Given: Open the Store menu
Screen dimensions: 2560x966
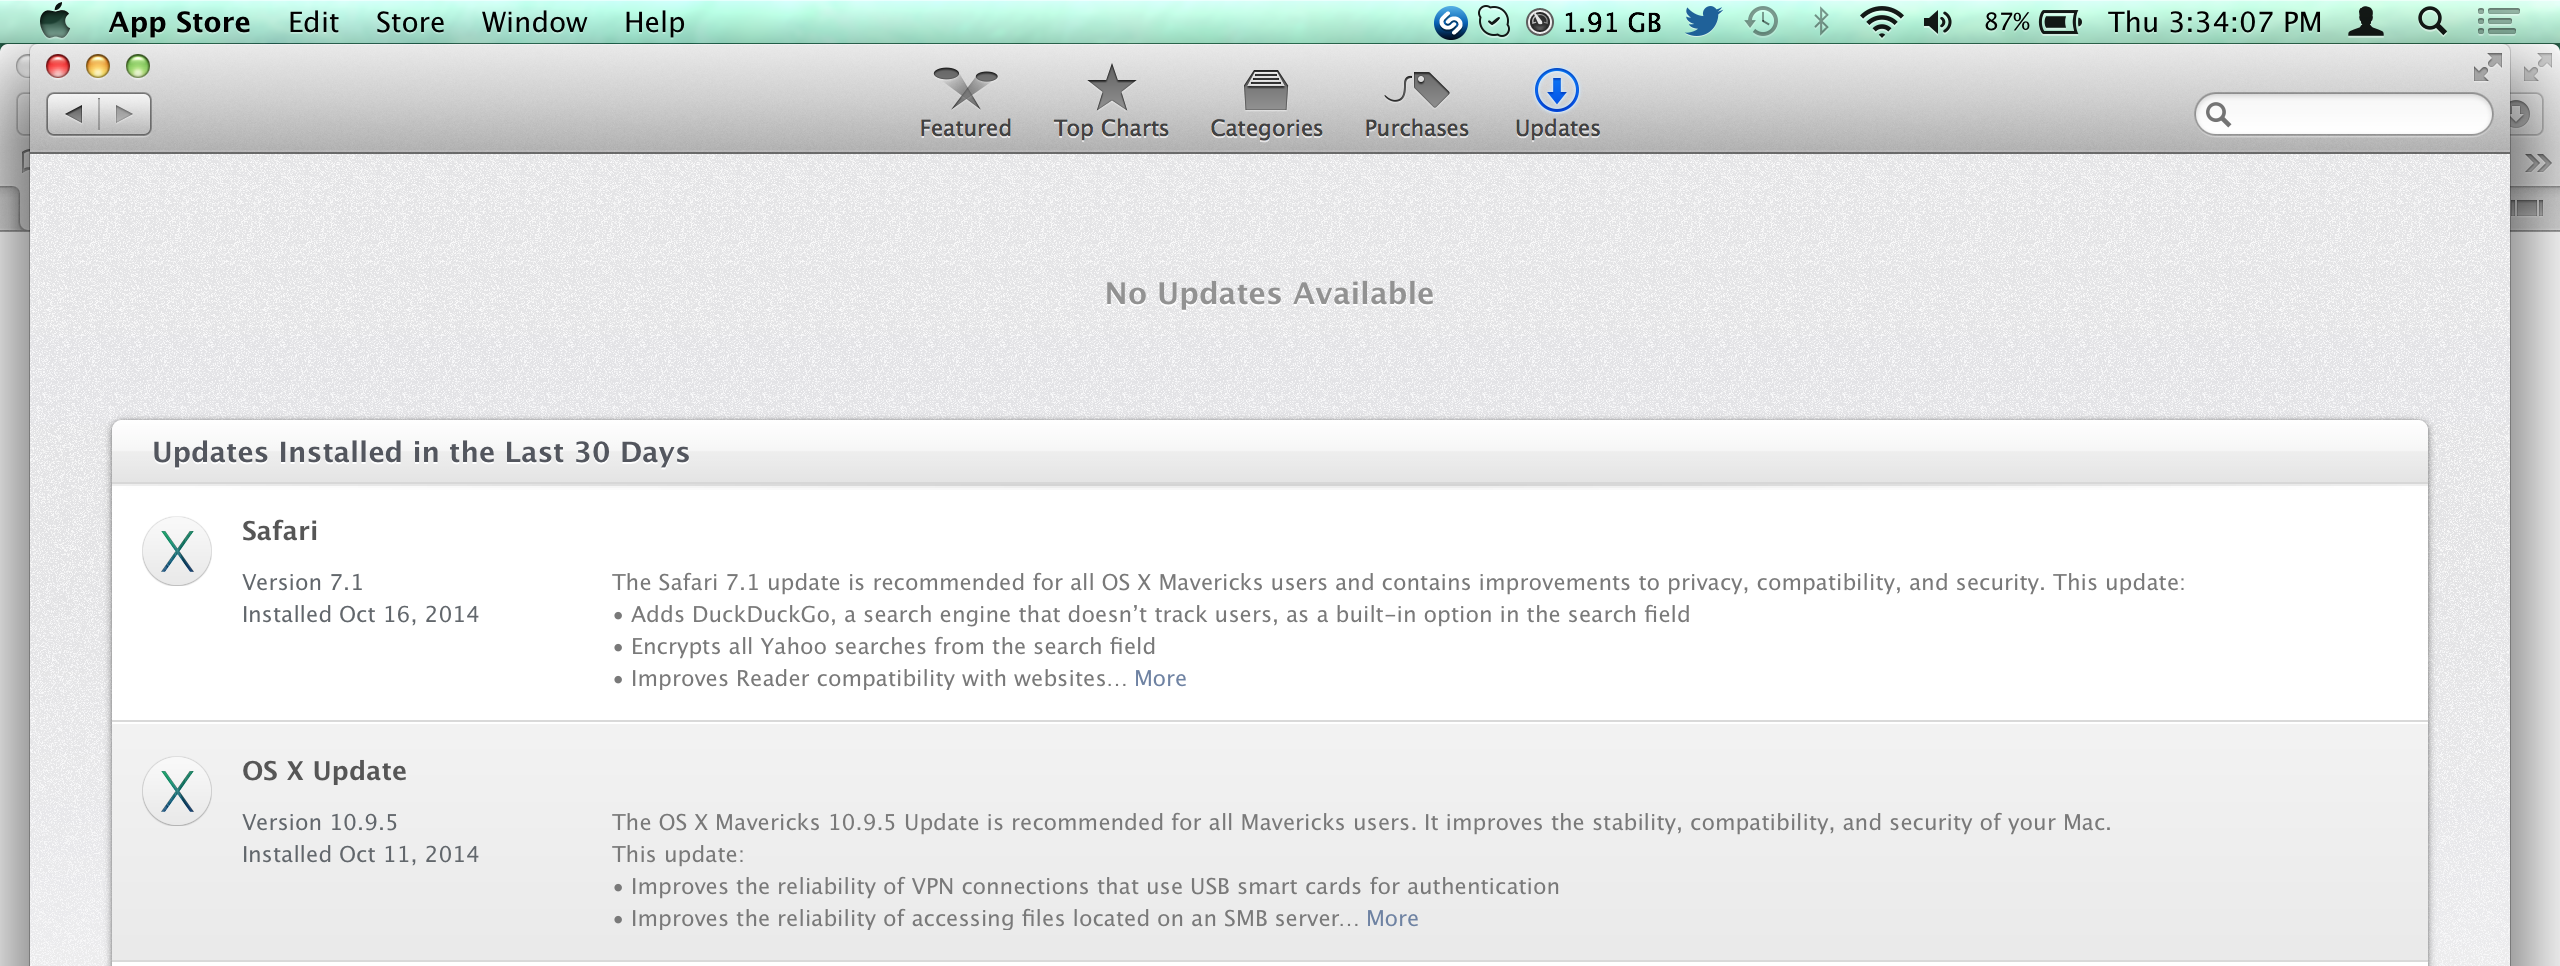Looking at the screenshot, I should pos(410,22).
